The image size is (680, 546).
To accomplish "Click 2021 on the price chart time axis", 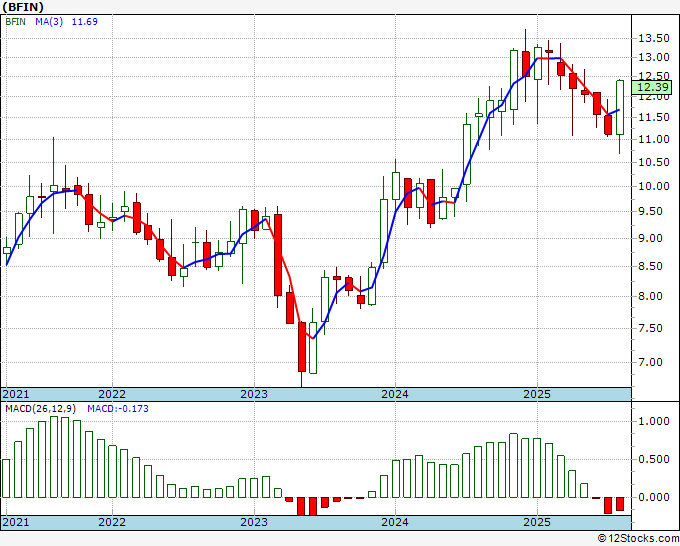I will pyautogui.click(x=16, y=394).
